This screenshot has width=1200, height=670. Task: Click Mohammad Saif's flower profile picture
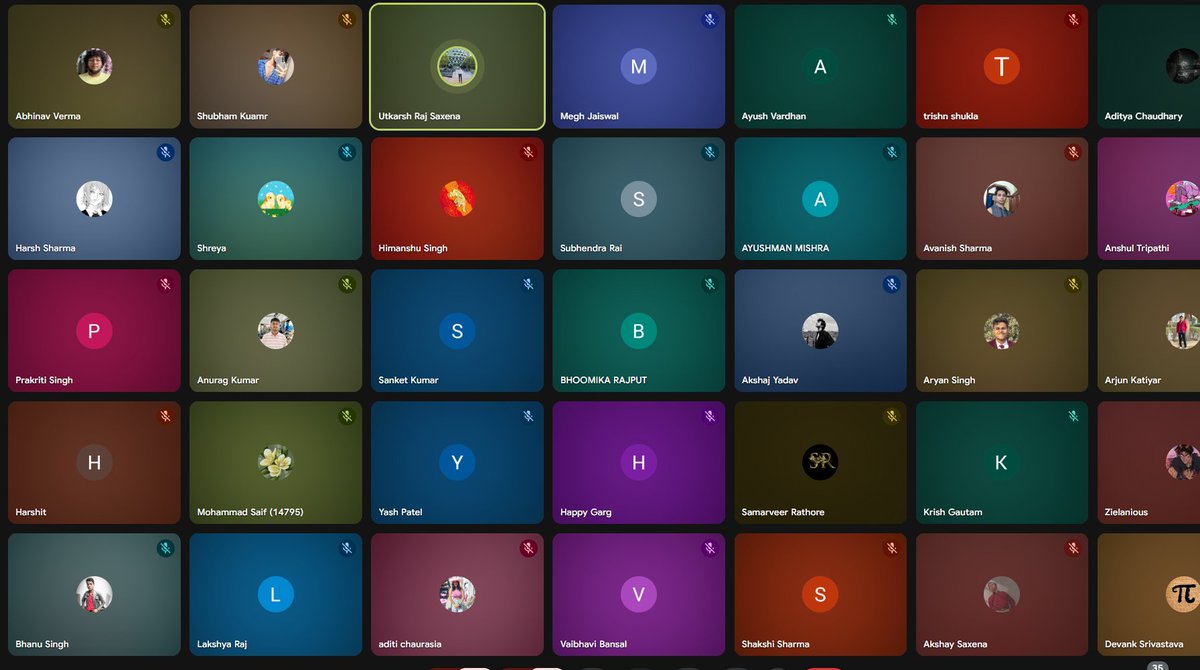click(x=275, y=462)
